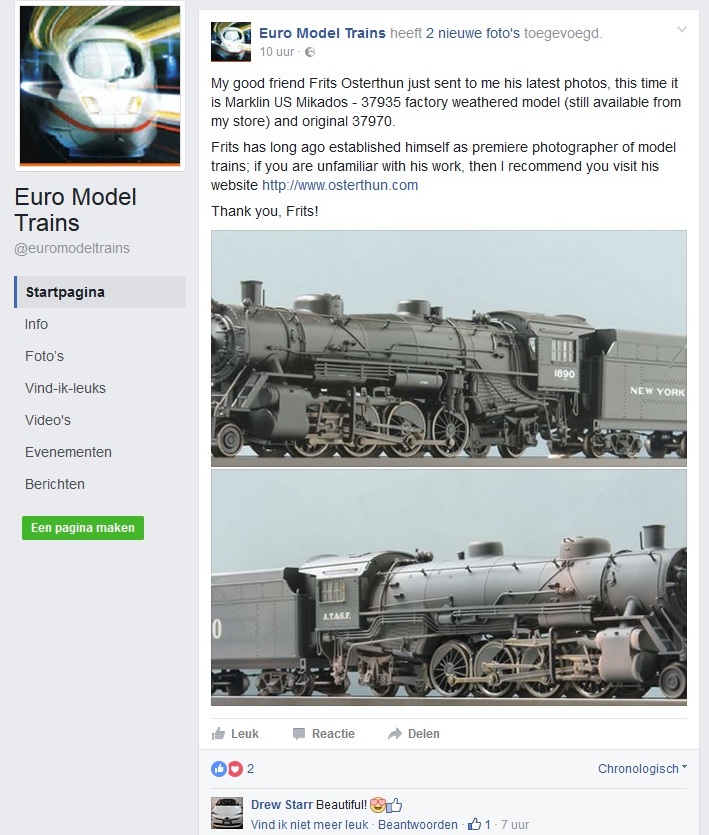Click the Leuk thumbs-up icon
709x835 pixels.
point(218,734)
